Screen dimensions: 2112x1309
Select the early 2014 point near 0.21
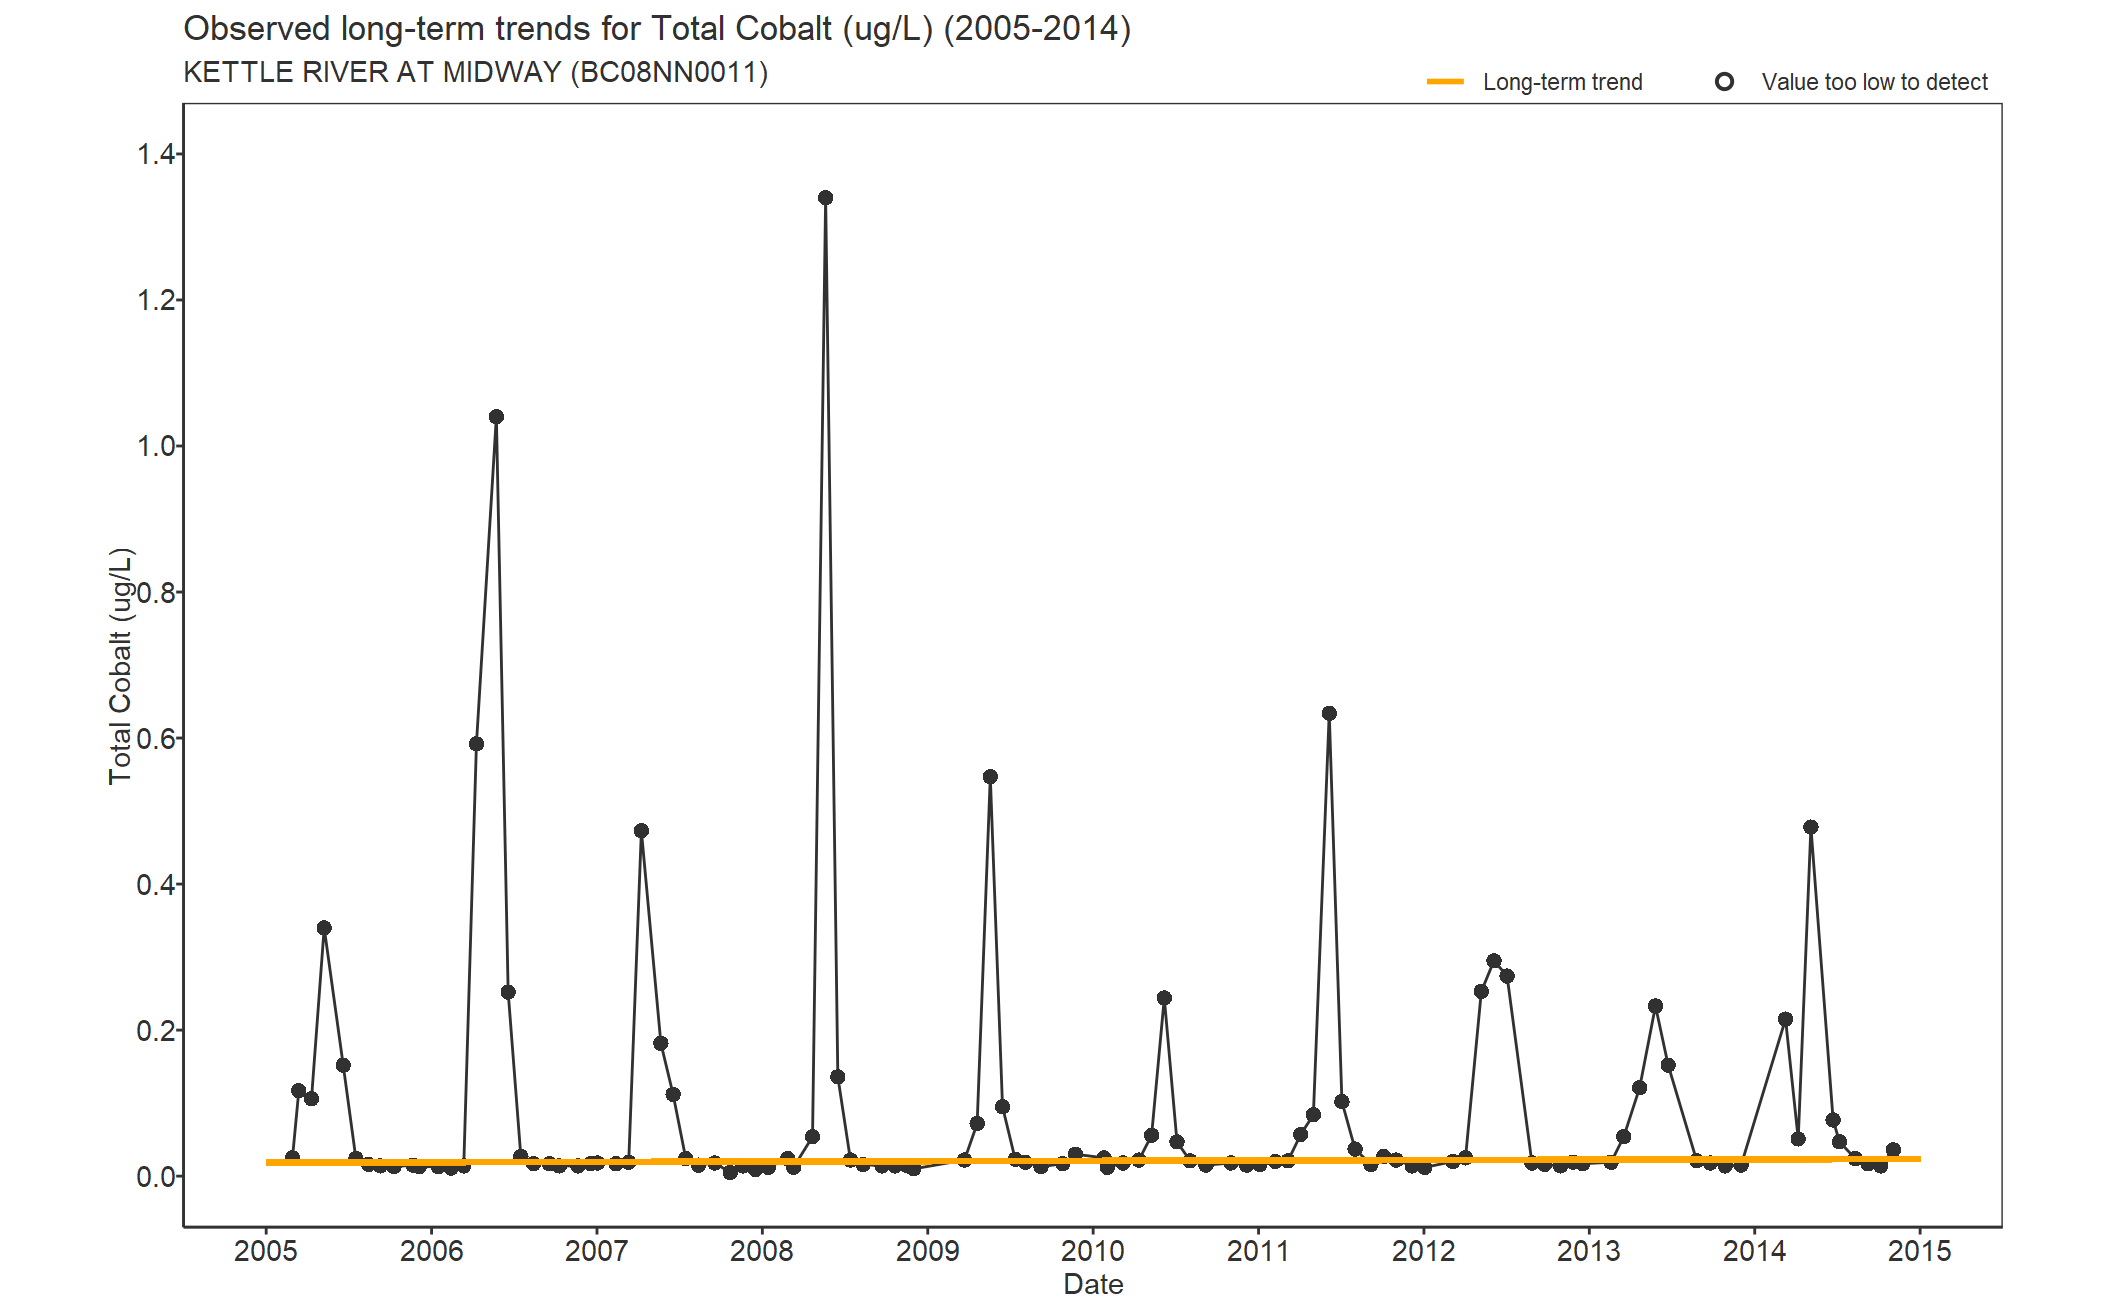point(1785,1019)
